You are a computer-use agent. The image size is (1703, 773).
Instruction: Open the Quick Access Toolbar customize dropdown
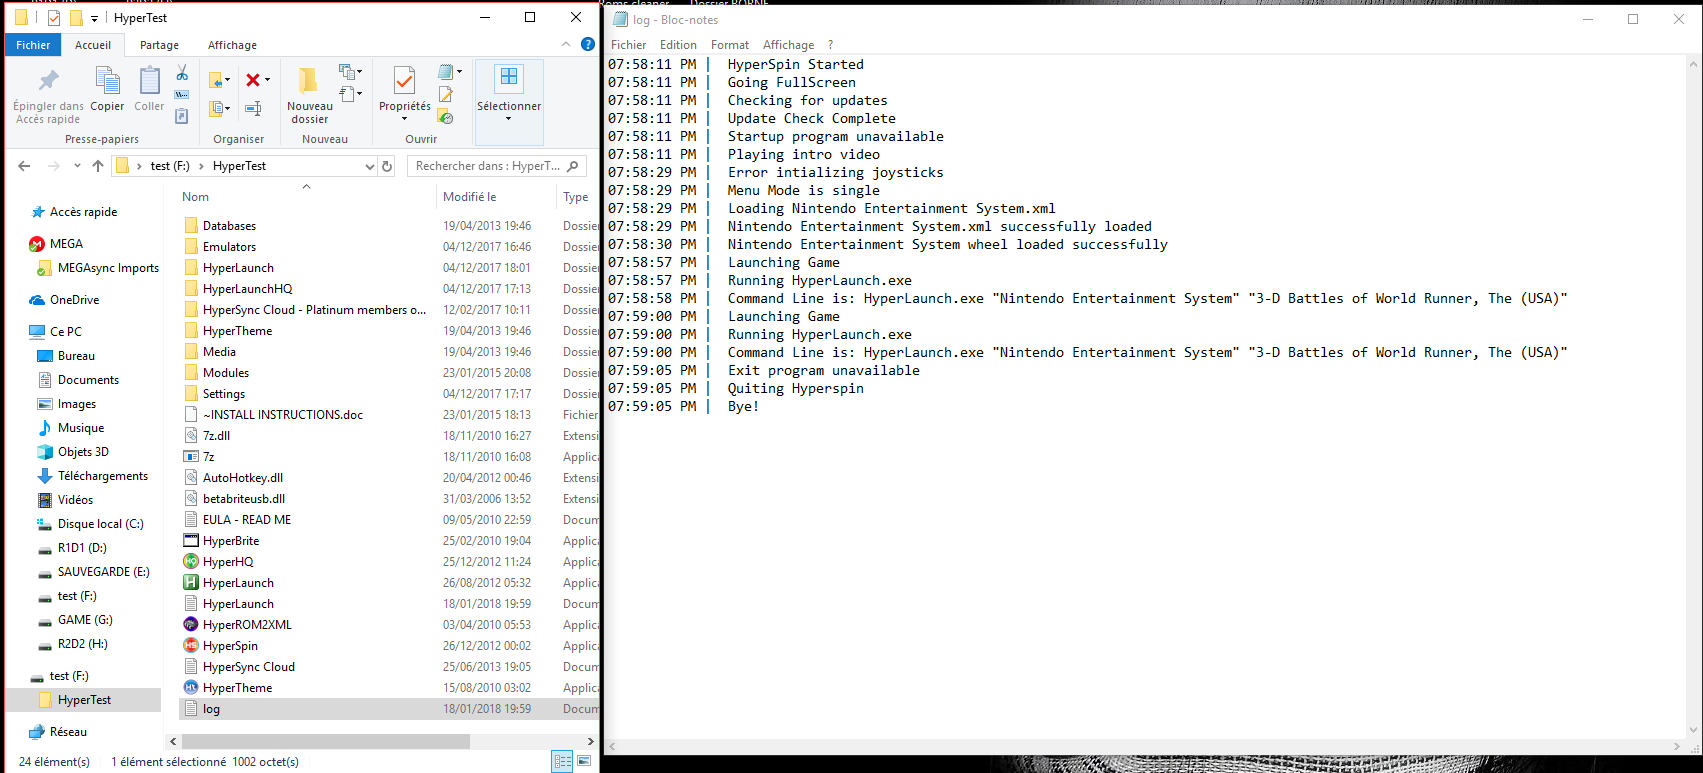(94, 19)
